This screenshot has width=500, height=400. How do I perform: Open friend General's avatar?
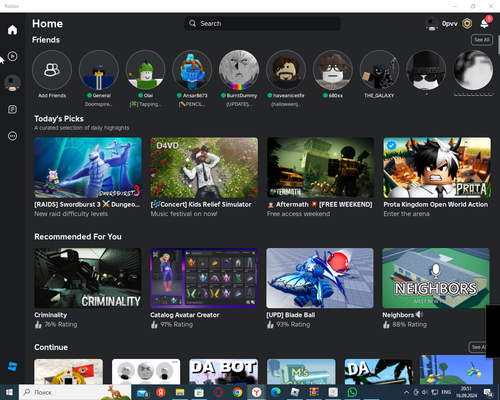(99, 70)
